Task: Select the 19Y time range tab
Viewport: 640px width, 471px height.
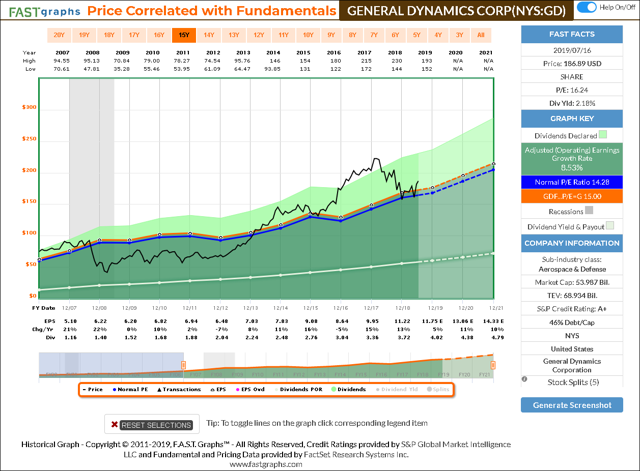Action: coord(84,35)
